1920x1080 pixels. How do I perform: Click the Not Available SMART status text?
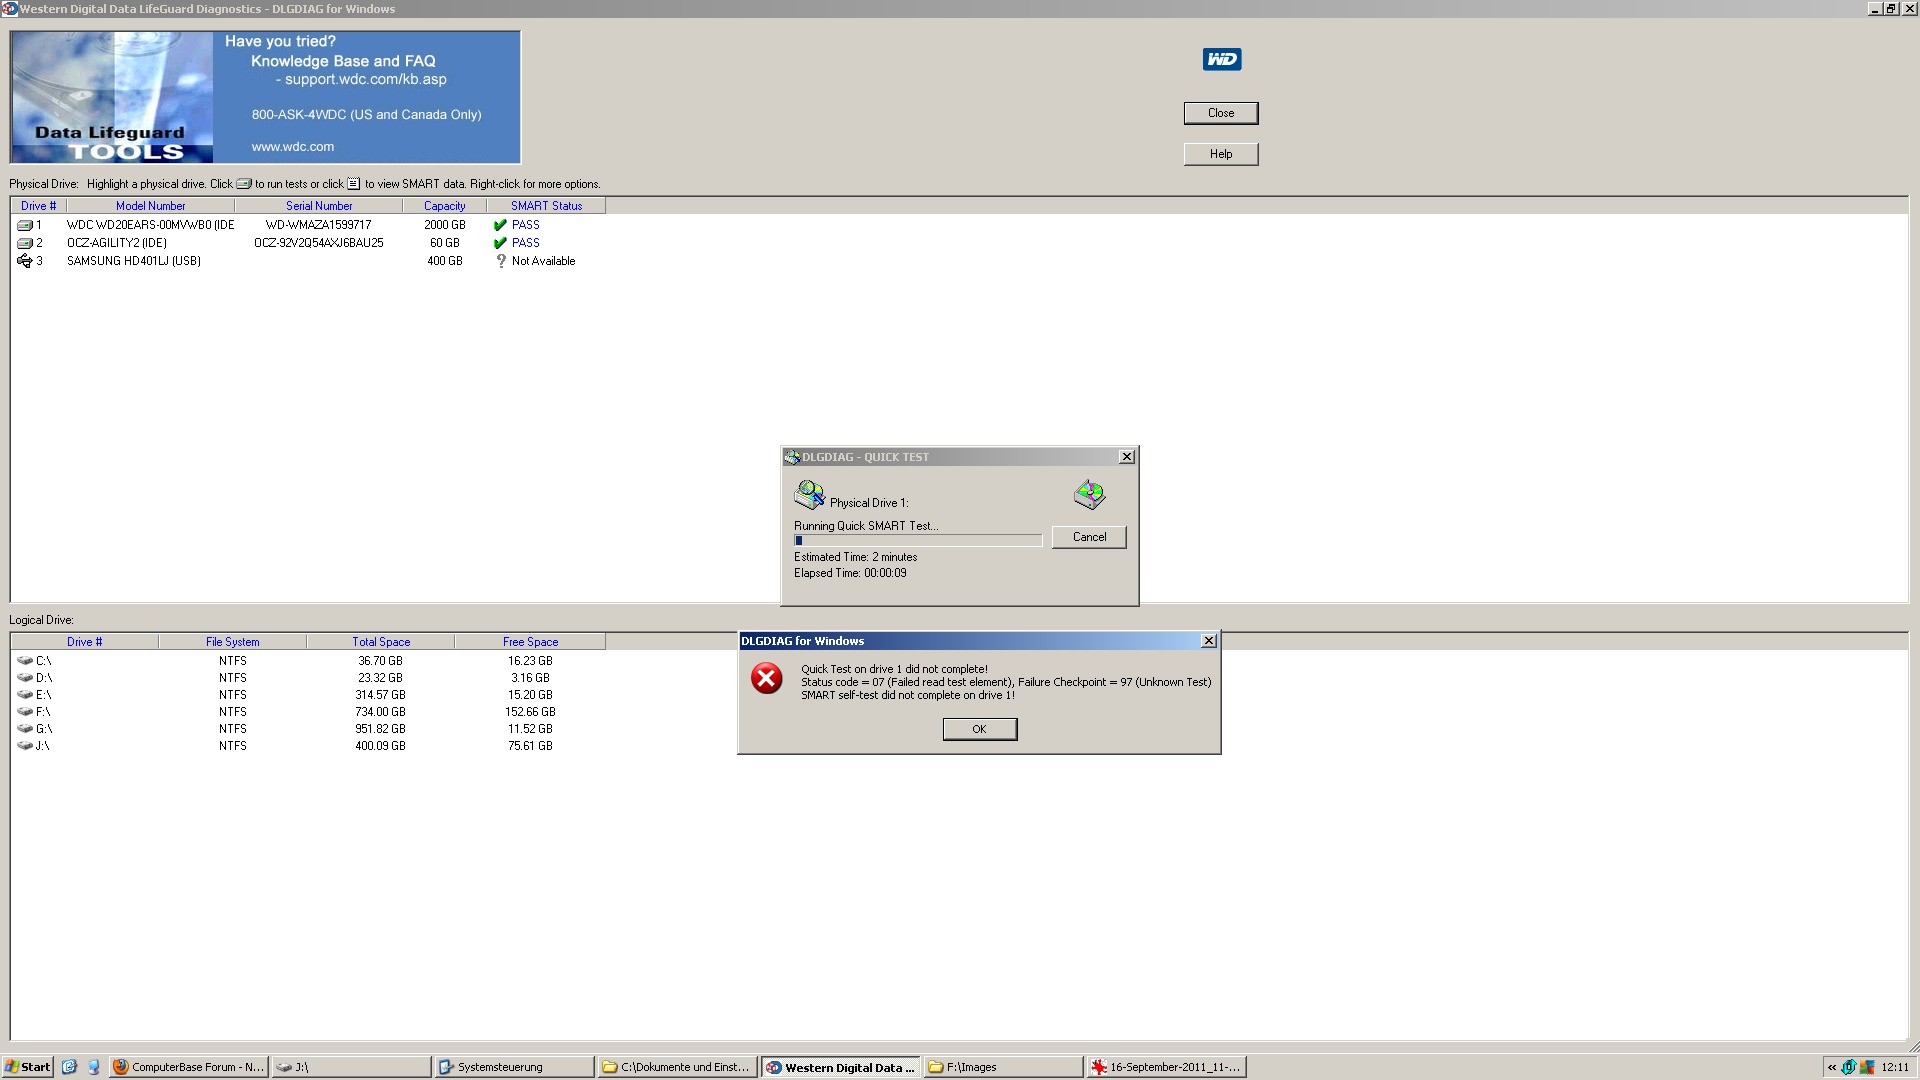[x=543, y=261]
